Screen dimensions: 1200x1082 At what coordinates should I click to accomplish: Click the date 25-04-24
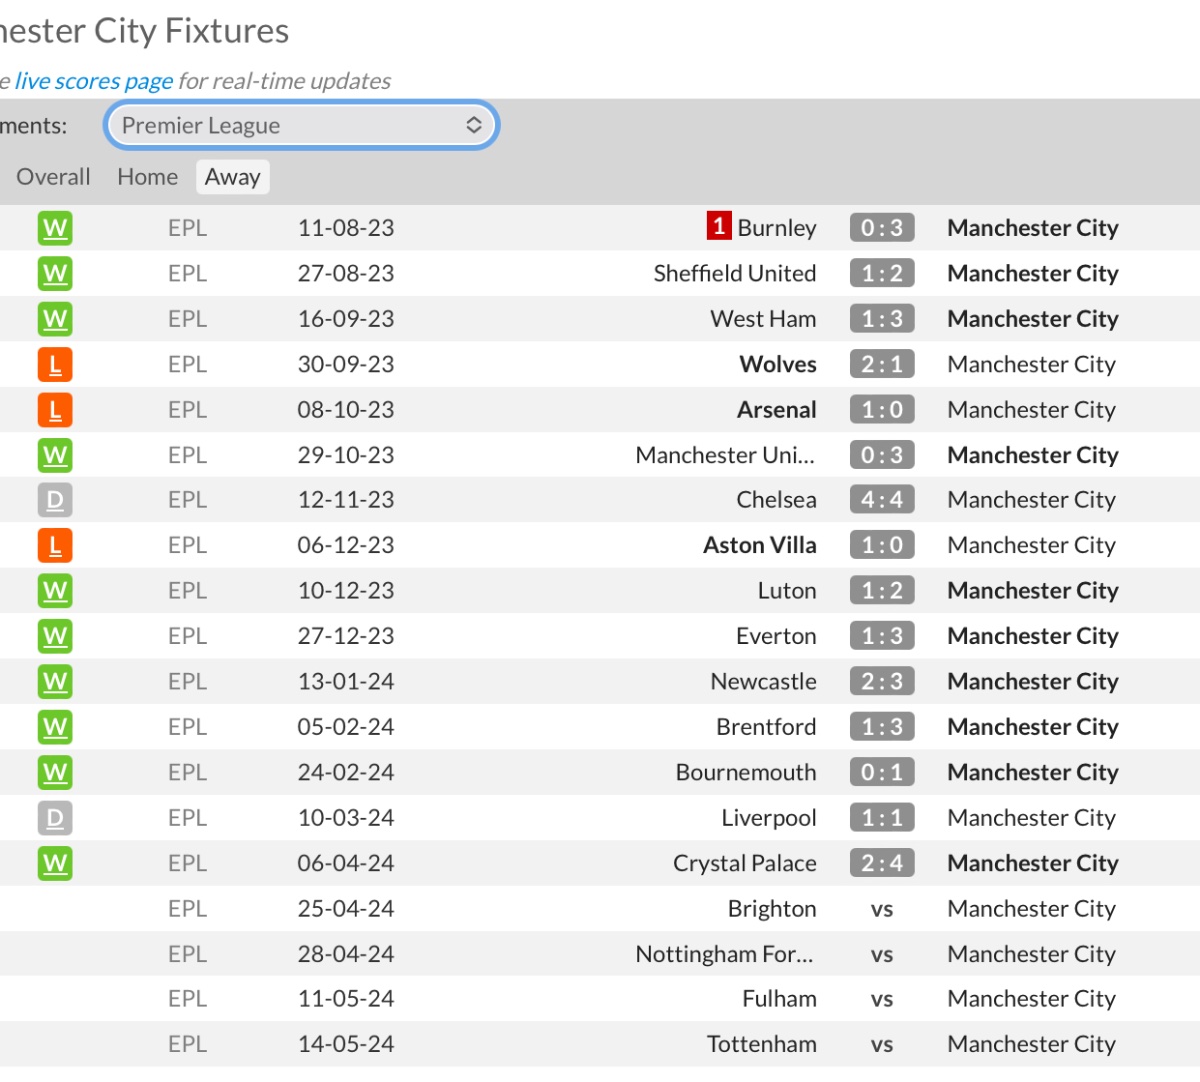pos(346,909)
